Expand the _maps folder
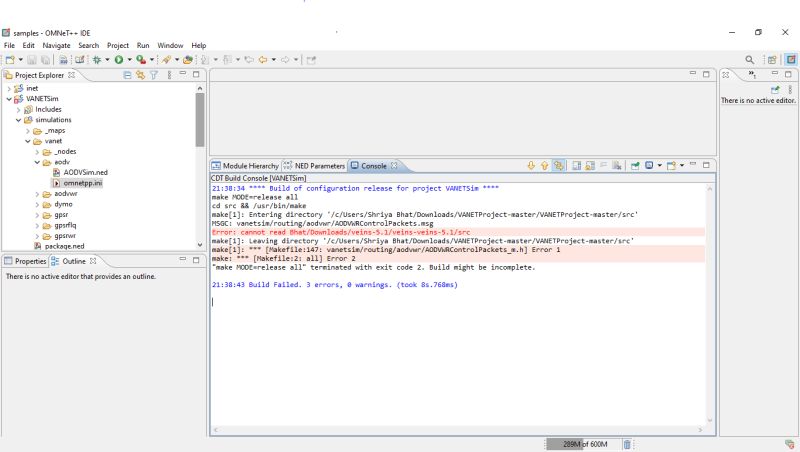Image resolution: width=800 pixels, height=452 pixels. (28, 131)
